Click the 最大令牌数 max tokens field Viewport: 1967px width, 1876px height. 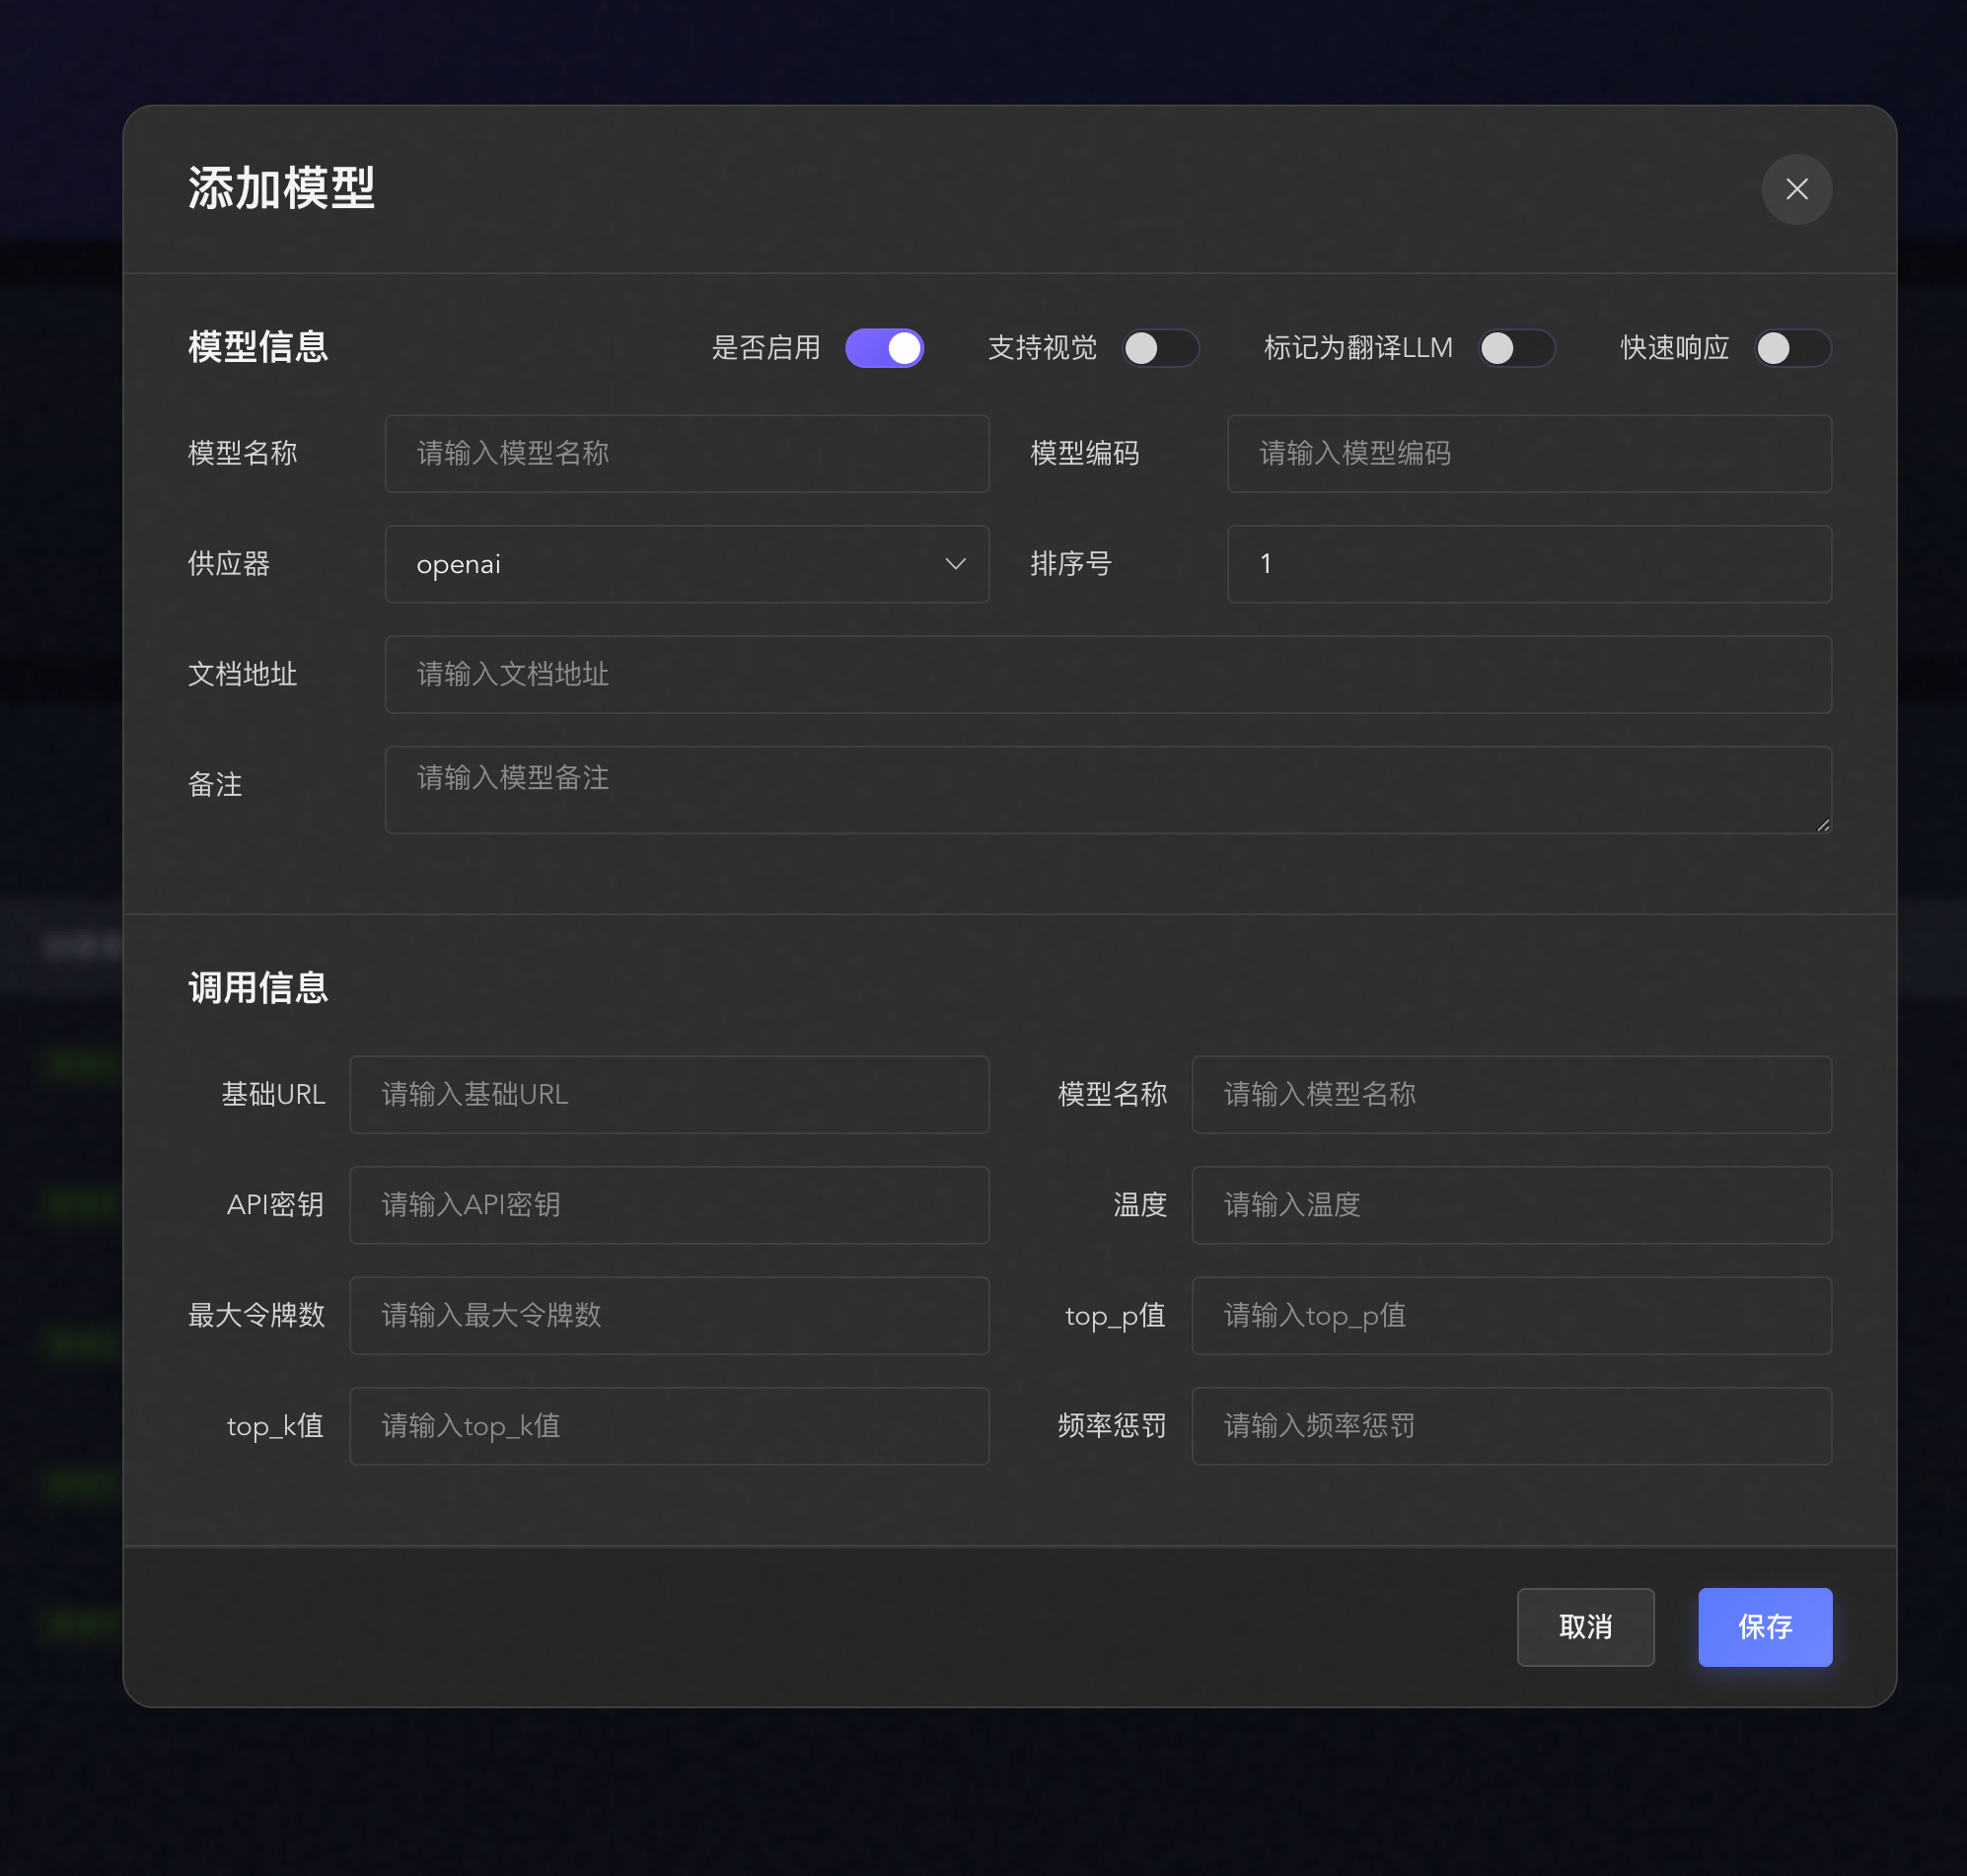[669, 1316]
